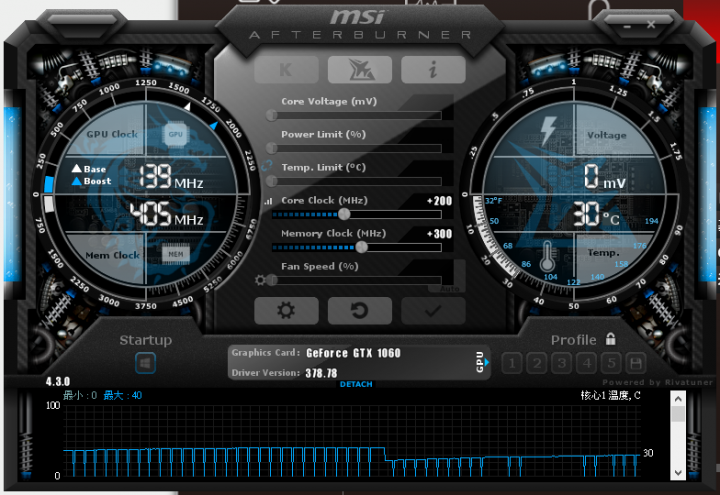Click the 30 °C temperature readout
This screenshot has height=495, width=720.
tap(596, 214)
